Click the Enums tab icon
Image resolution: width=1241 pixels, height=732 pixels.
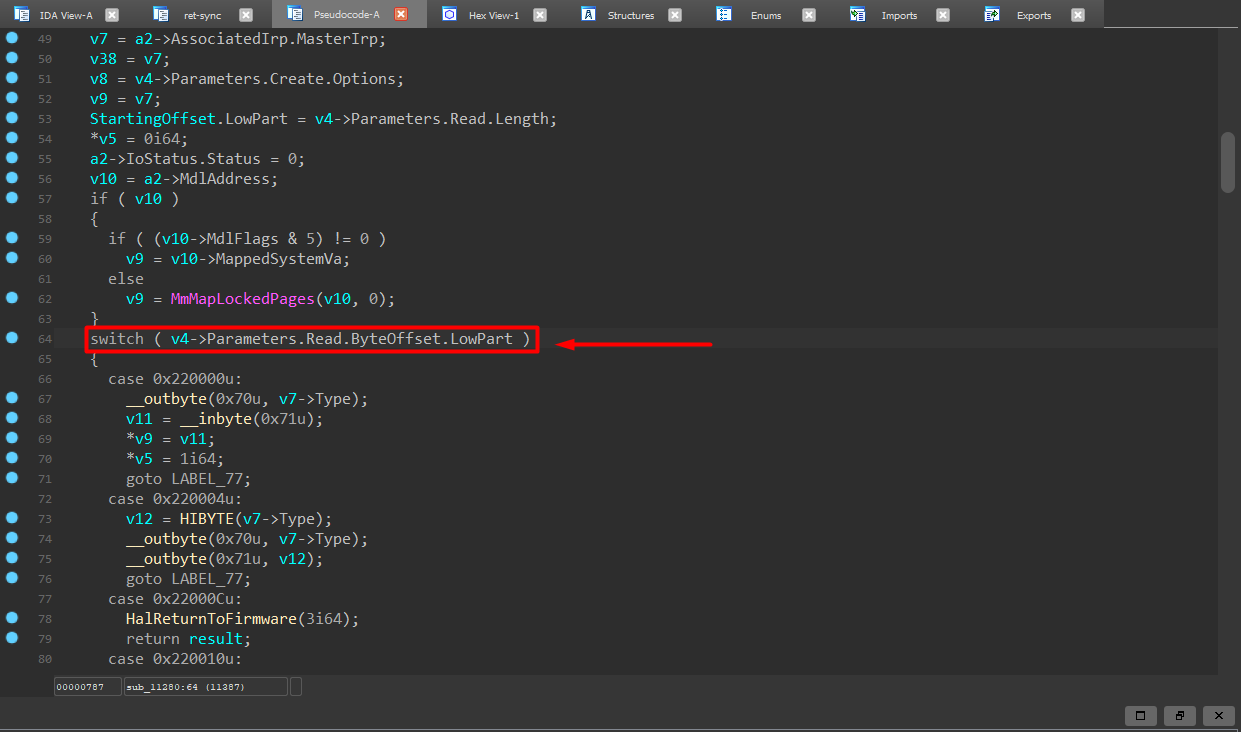pyautogui.click(x=725, y=14)
